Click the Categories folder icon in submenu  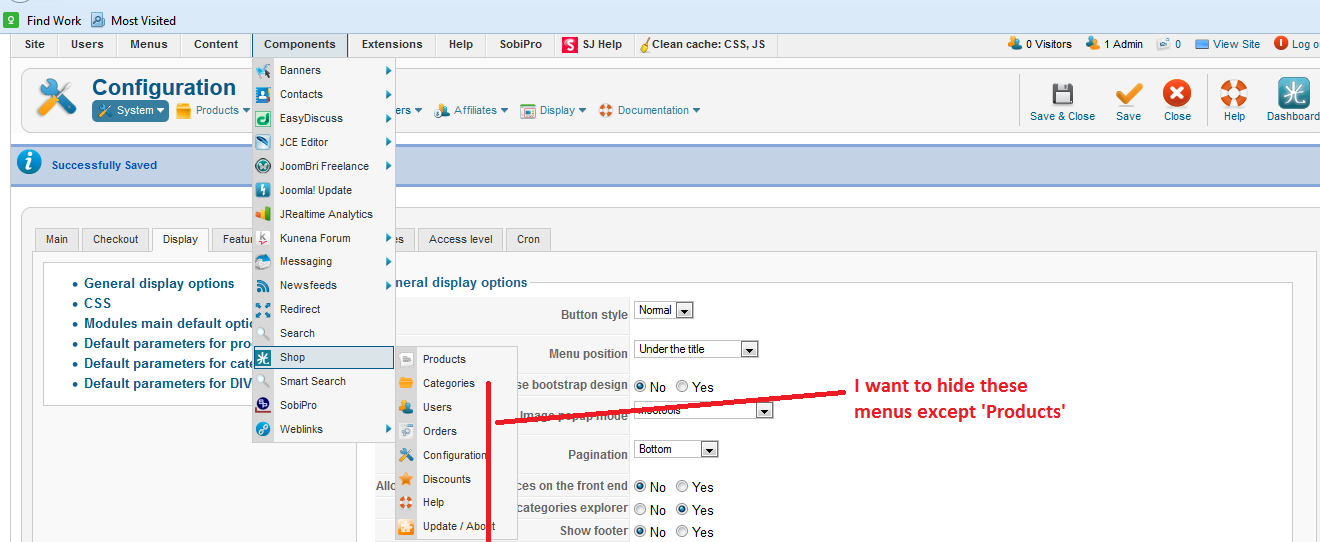point(406,384)
